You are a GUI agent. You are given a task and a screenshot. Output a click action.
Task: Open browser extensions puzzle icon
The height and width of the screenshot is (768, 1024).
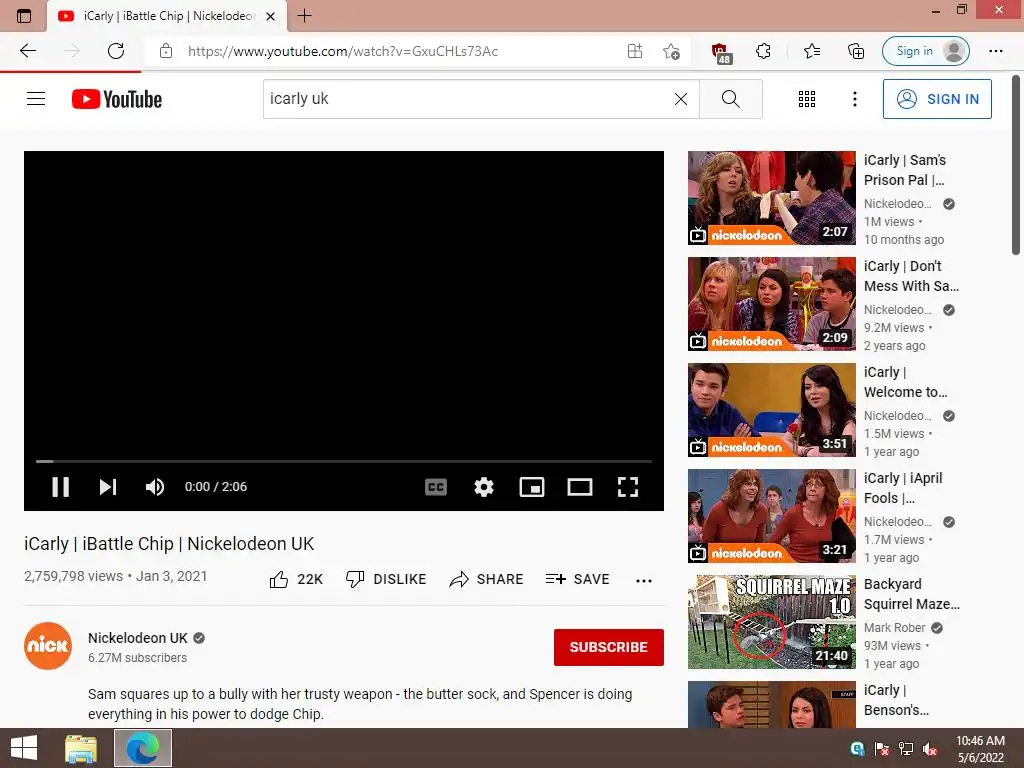(x=763, y=51)
